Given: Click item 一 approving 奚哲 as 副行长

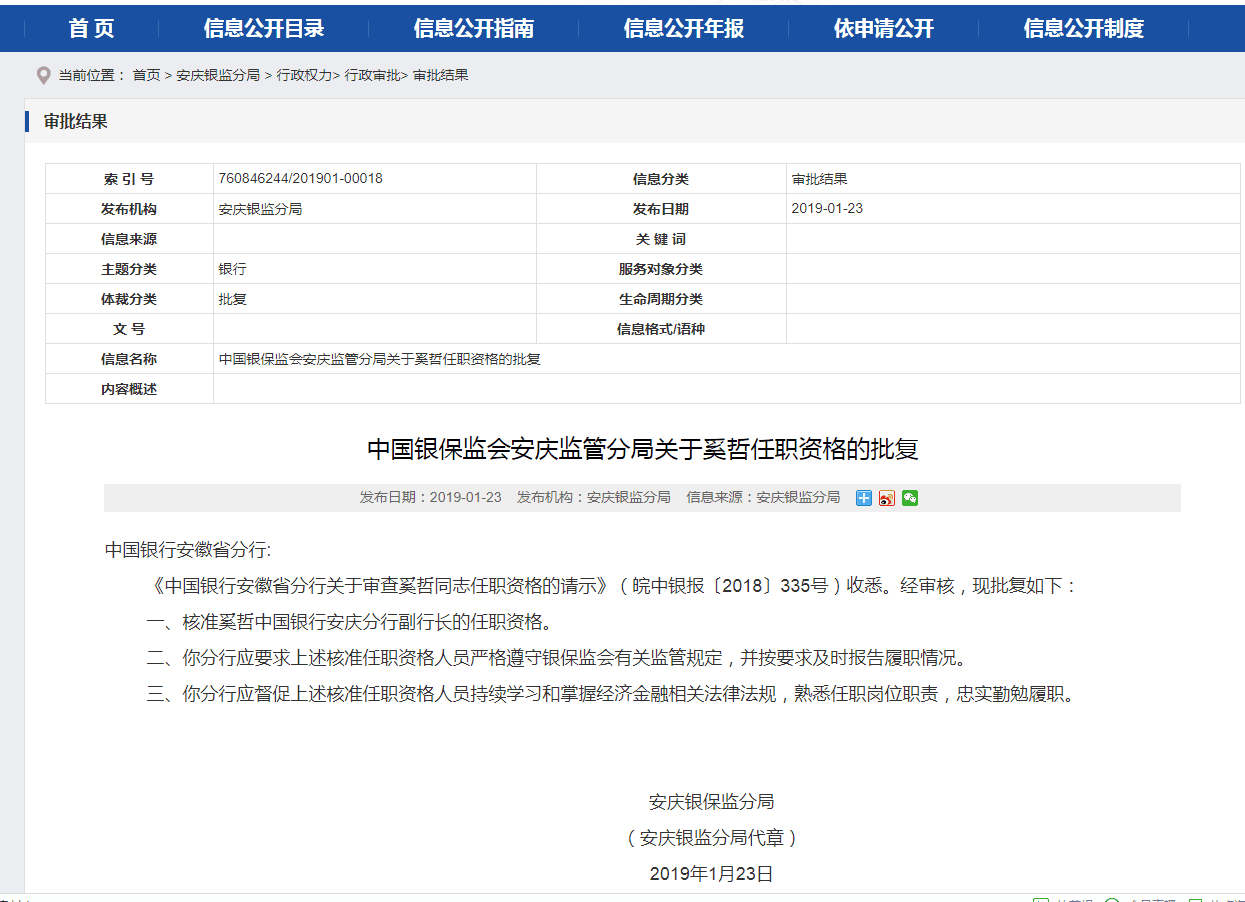Looking at the screenshot, I should [x=349, y=622].
